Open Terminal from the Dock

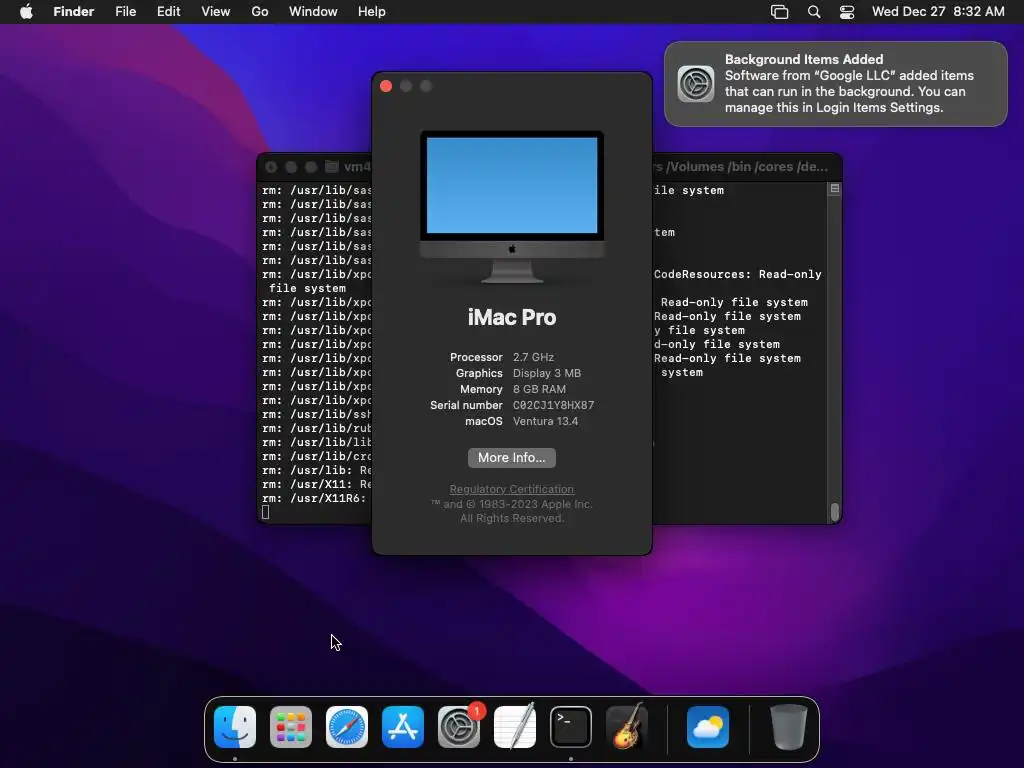pyautogui.click(x=571, y=727)
